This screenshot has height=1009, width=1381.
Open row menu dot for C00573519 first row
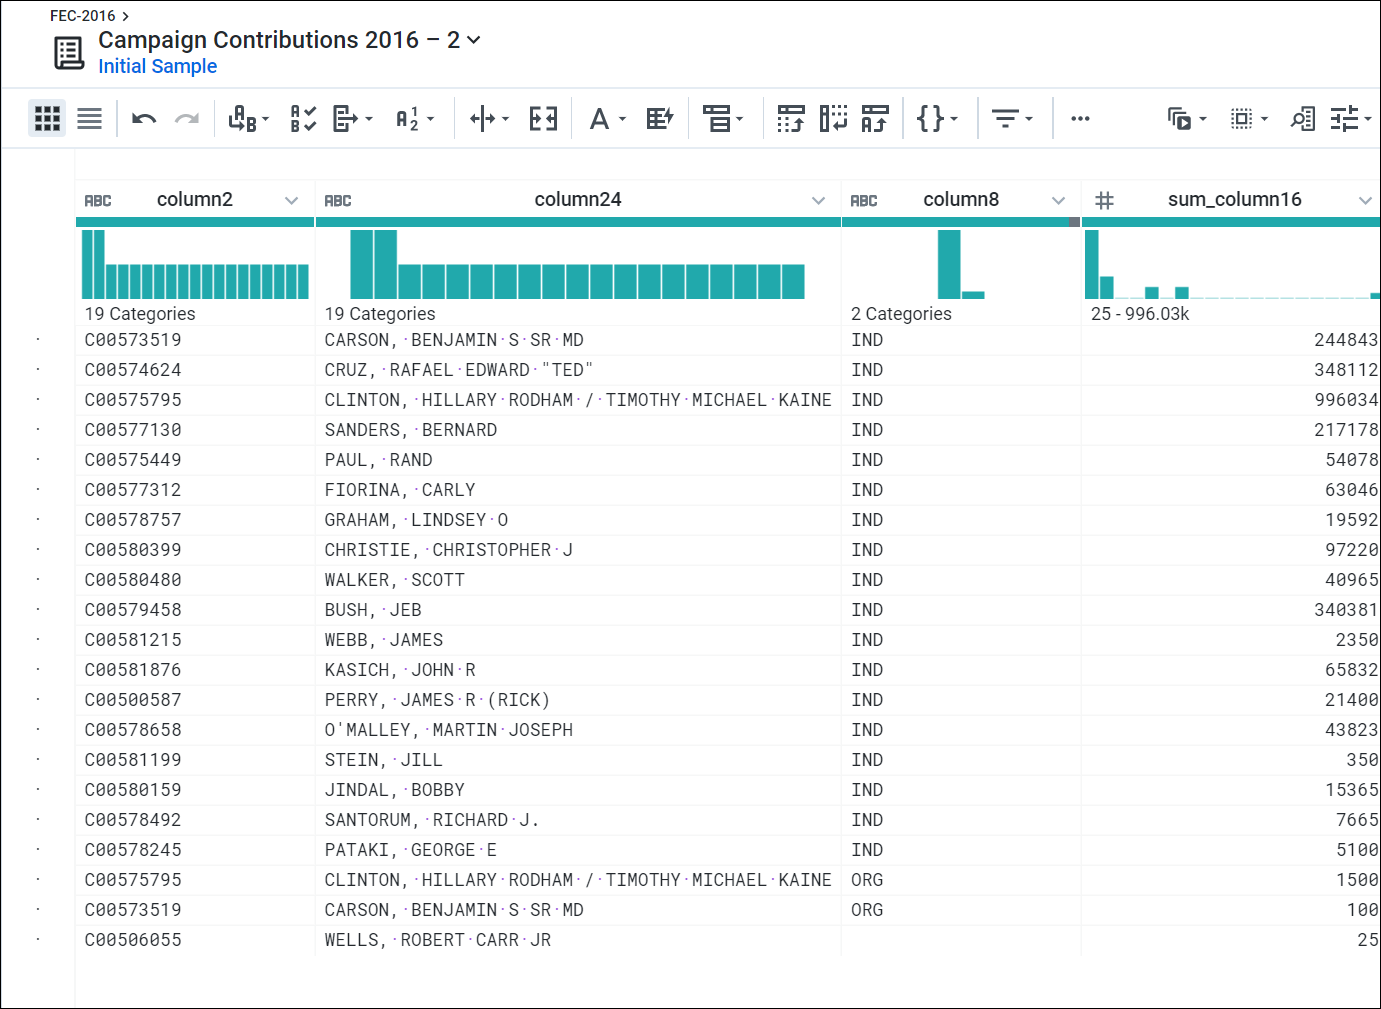click(38, 340)
